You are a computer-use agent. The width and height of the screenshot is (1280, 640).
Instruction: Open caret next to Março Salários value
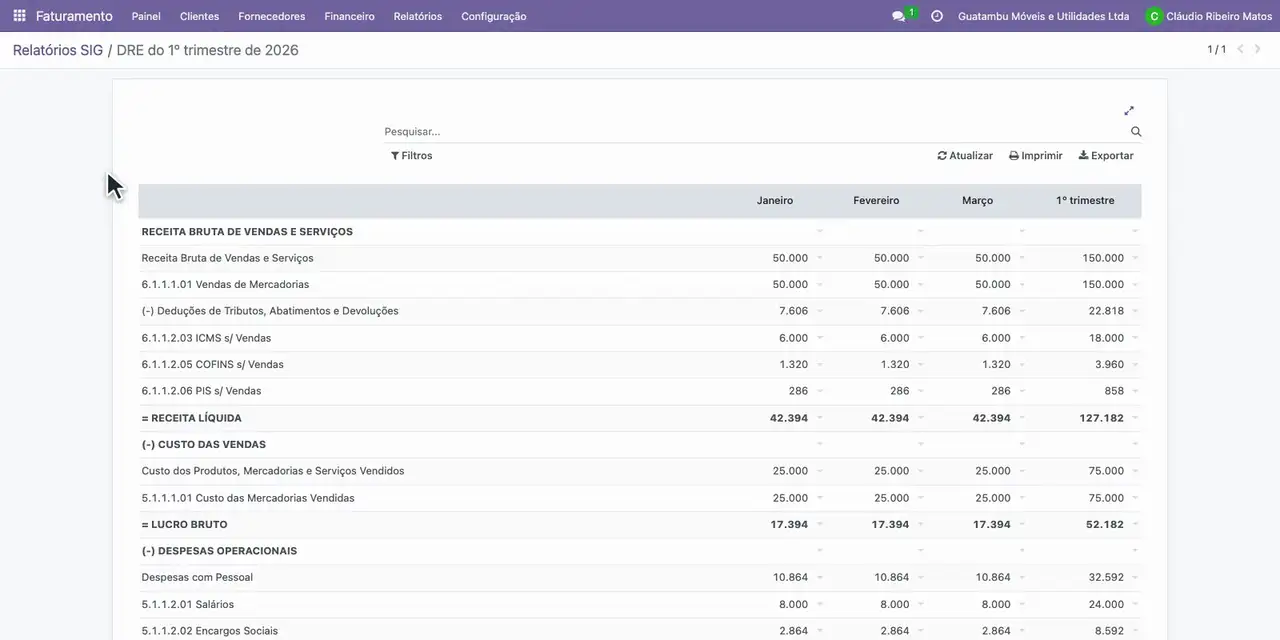click(x=1021, y=604)
